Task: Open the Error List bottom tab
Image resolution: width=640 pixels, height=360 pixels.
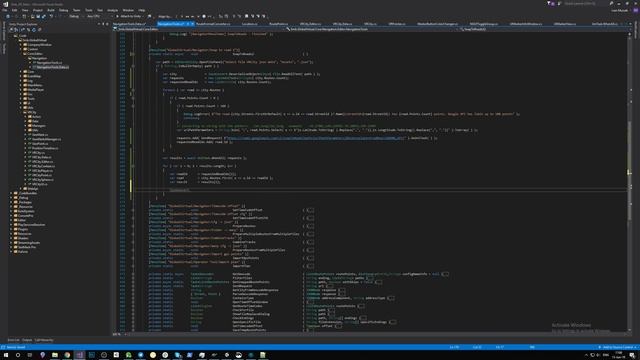Action: [x=13, y=340]
